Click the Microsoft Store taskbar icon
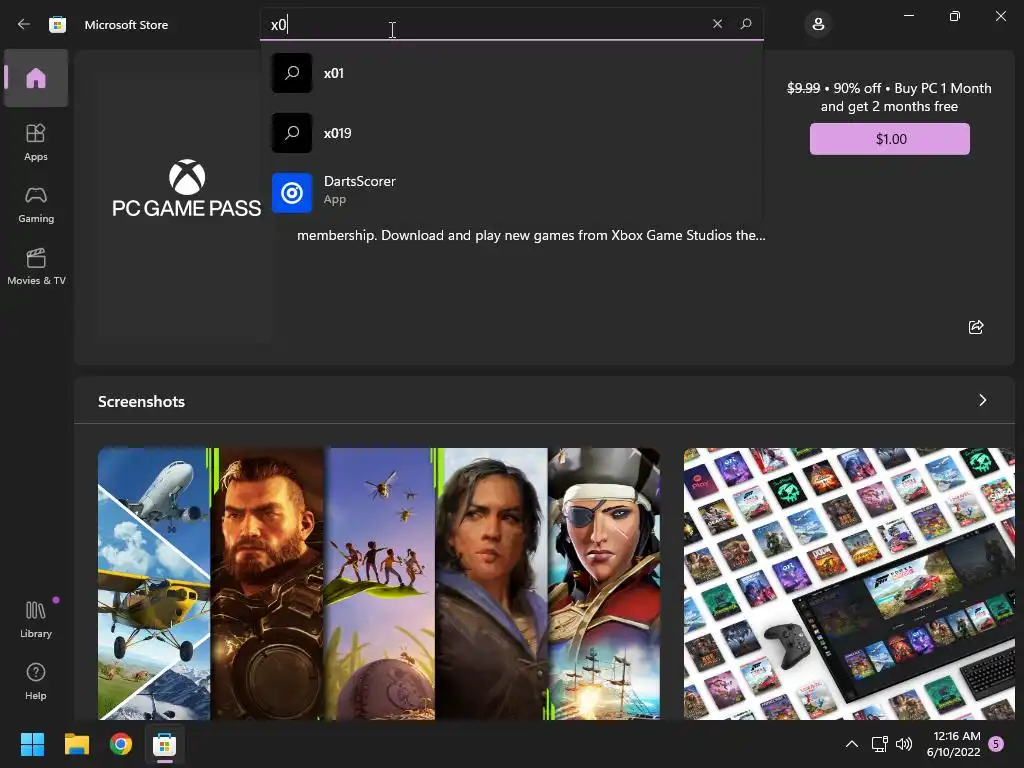Image resolution: width=1024 pixels, height=768 pixels. click(165, 744)
